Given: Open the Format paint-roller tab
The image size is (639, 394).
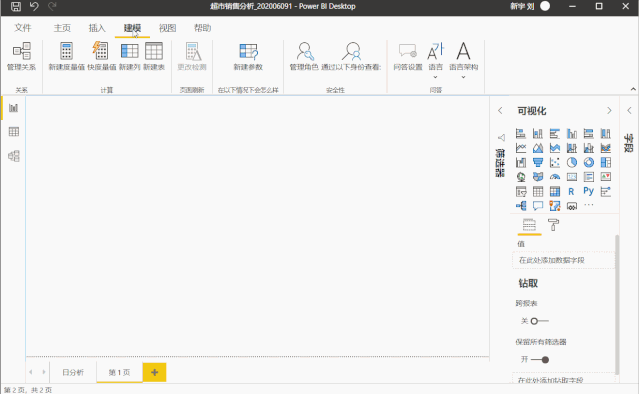Looking at the screenshot, I should 553,225.
